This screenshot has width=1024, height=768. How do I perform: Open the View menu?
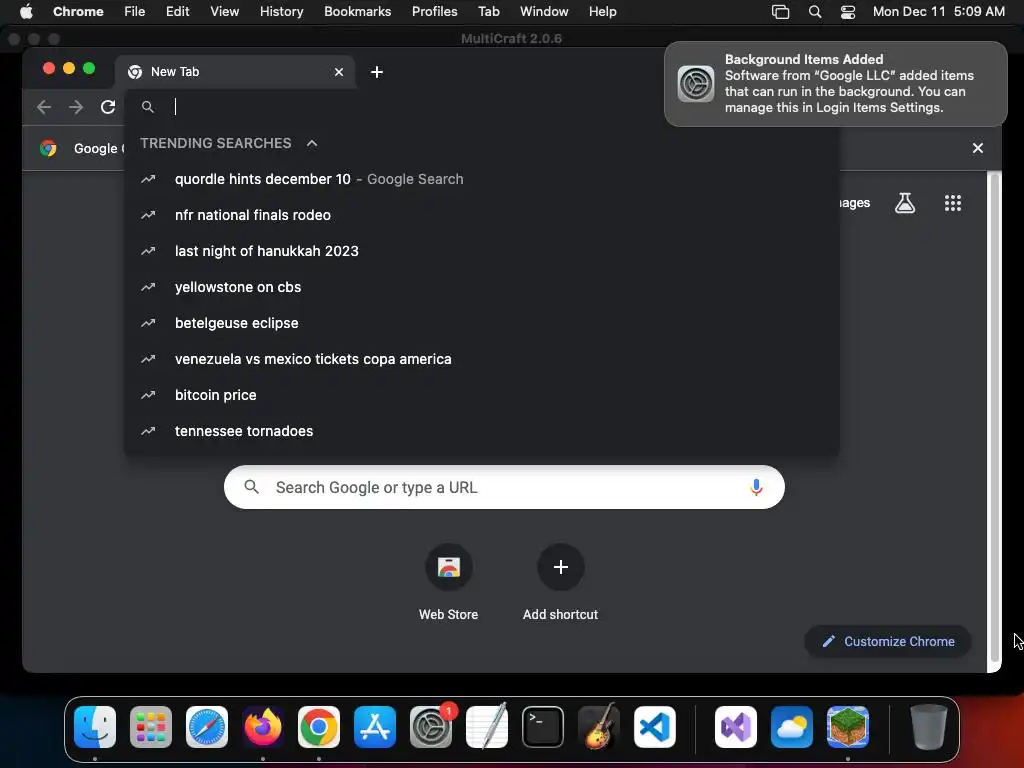225,11
